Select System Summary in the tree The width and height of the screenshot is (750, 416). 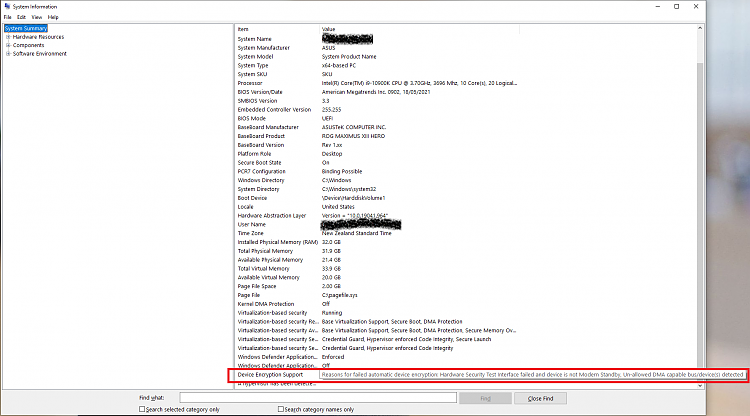26,28
